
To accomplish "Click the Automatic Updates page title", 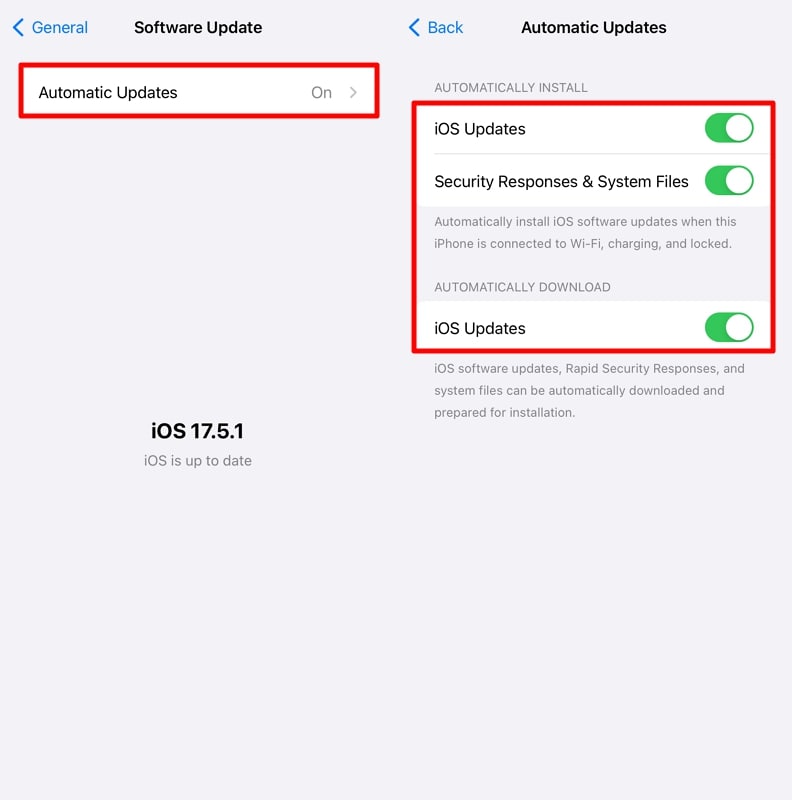I will (x=593, y=28).
